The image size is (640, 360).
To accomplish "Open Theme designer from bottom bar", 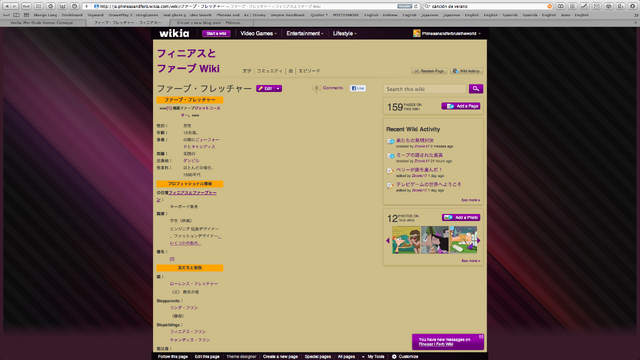I will click(x=241, y=356).
